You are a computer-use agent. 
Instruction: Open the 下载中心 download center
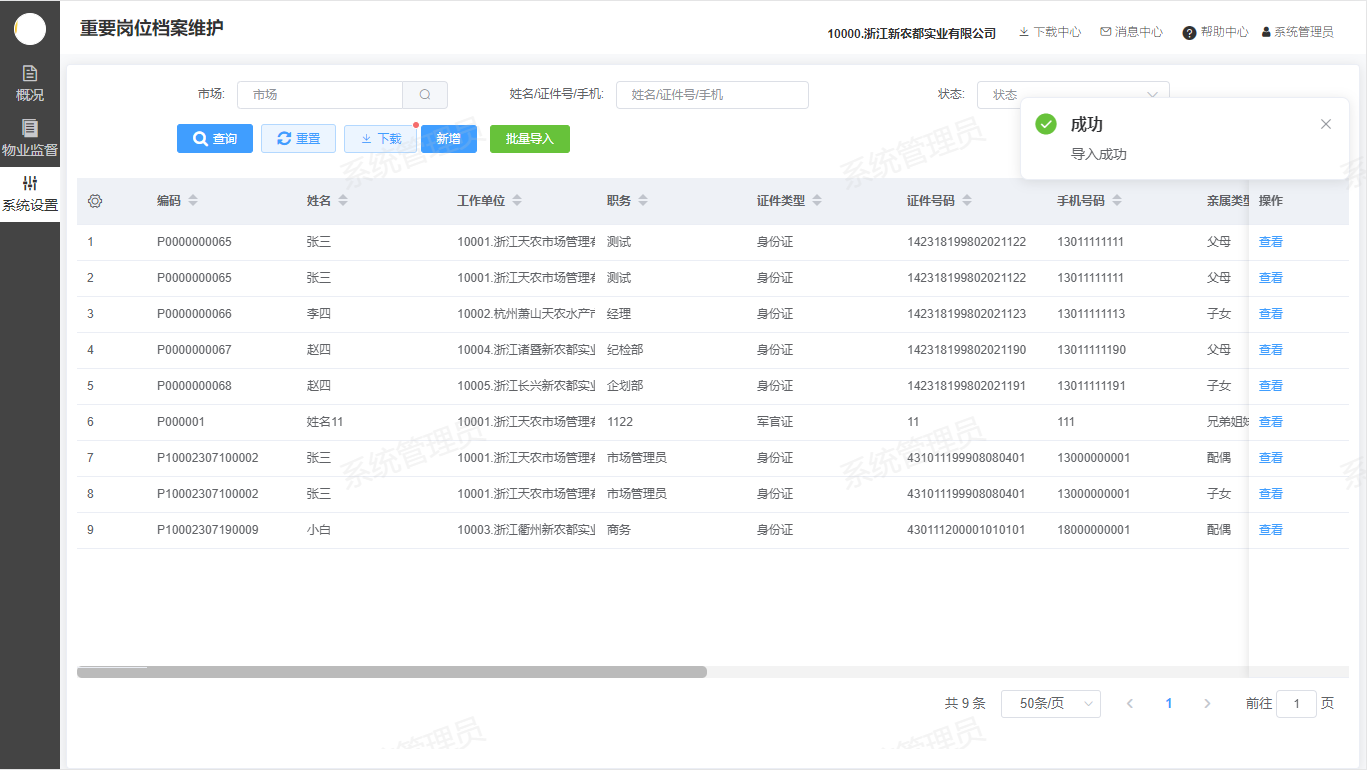(1049, 32)
